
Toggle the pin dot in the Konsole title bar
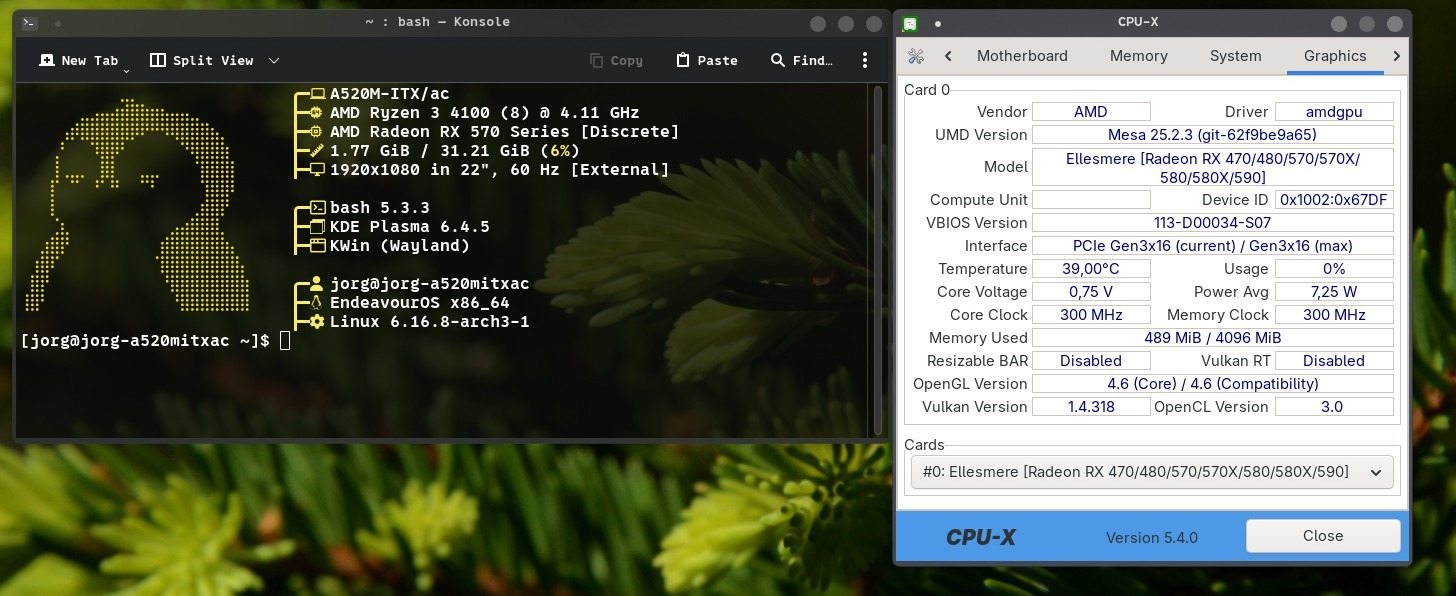(57, 23)
